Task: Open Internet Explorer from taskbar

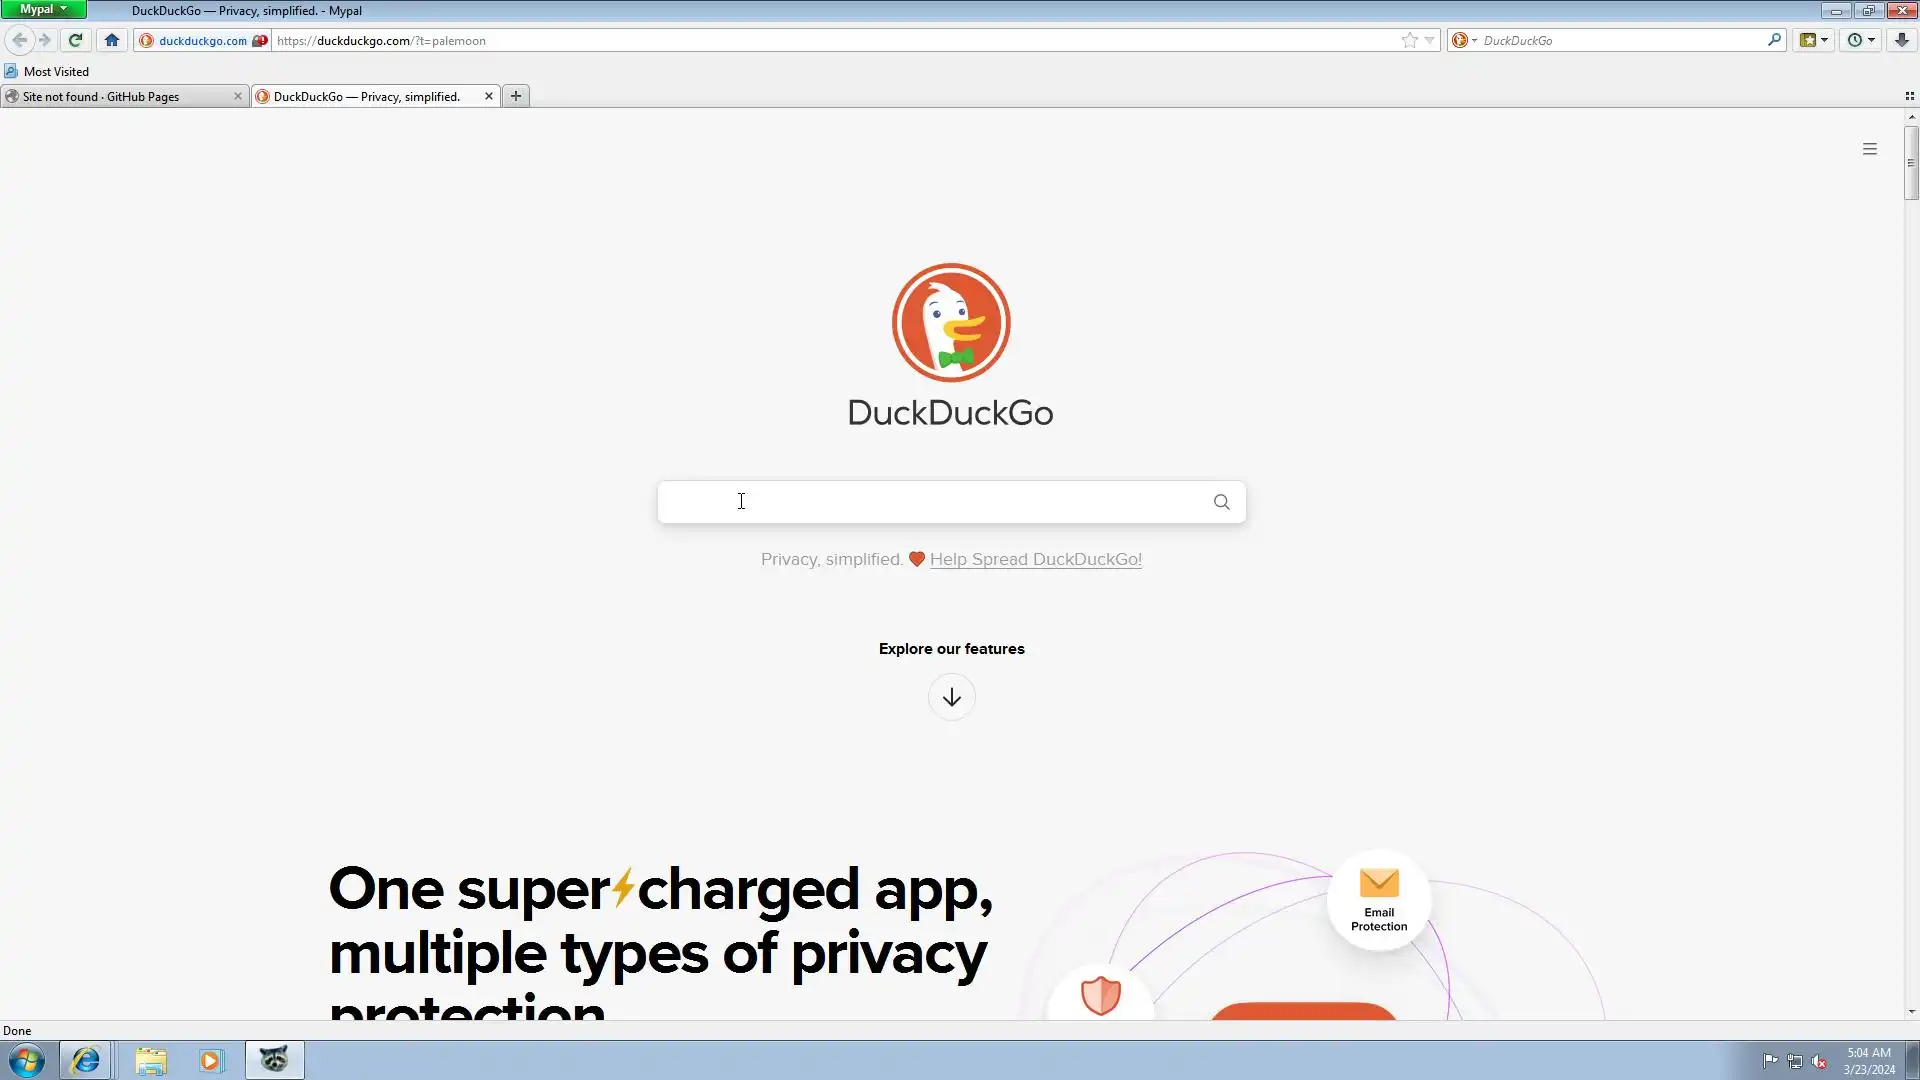Action: coord(85,1060)
